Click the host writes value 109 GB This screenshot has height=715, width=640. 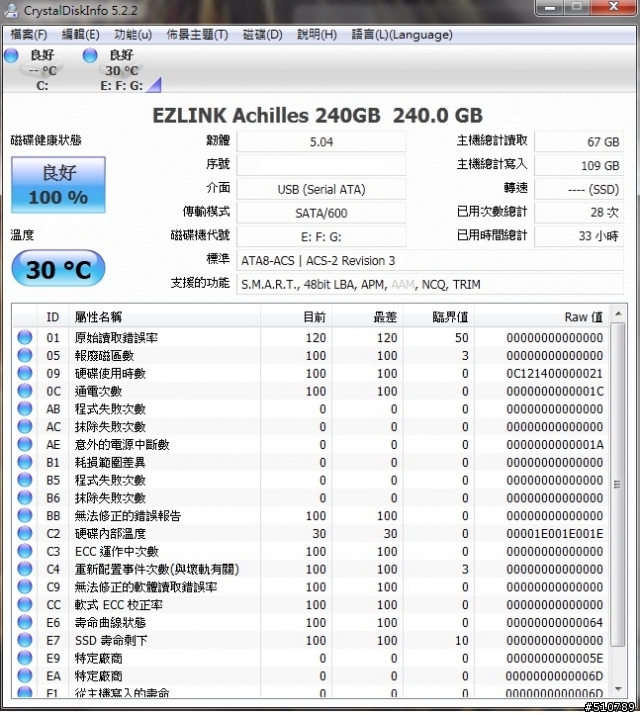pyautogui.click(x=579, y=166)
